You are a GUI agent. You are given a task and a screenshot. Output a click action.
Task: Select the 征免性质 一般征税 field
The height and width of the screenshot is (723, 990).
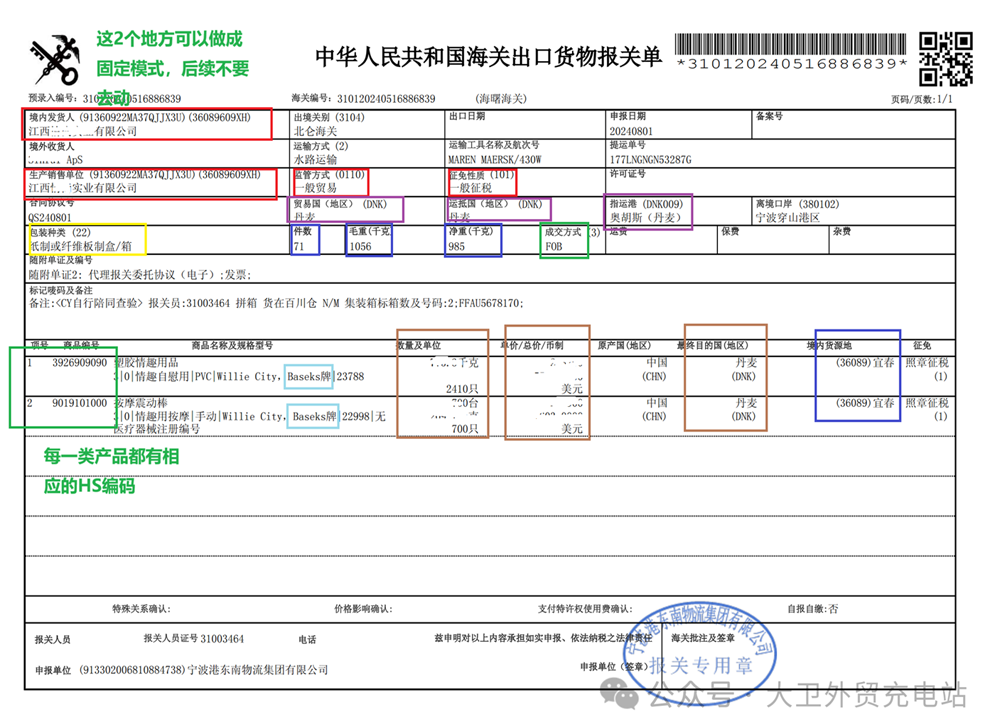(x=482, y=181)
